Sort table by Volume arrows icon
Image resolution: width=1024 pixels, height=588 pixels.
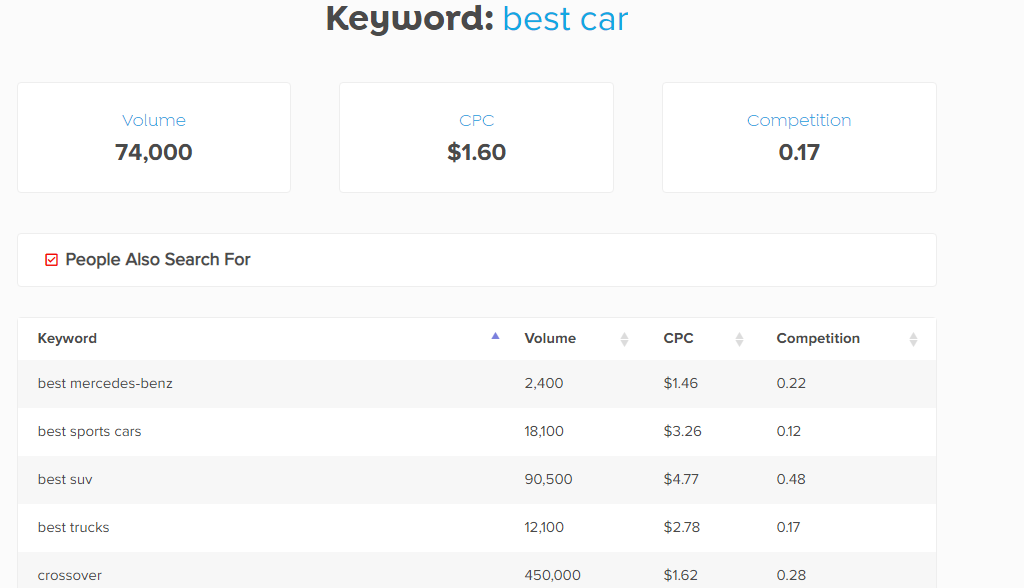tap(624, 339)
